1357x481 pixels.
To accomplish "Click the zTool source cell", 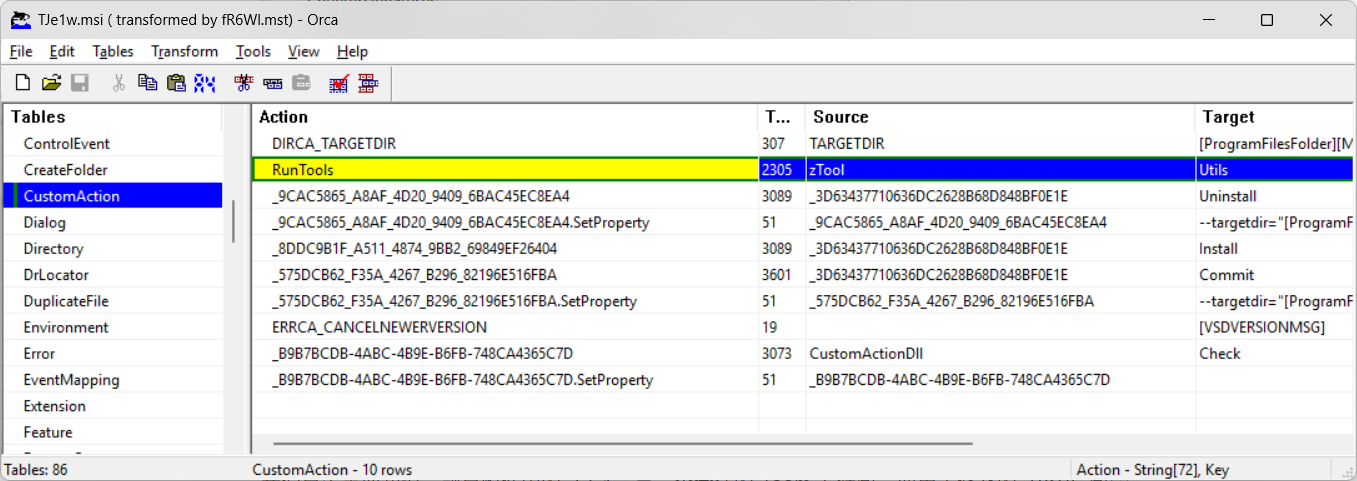I will pos(1000,170).
